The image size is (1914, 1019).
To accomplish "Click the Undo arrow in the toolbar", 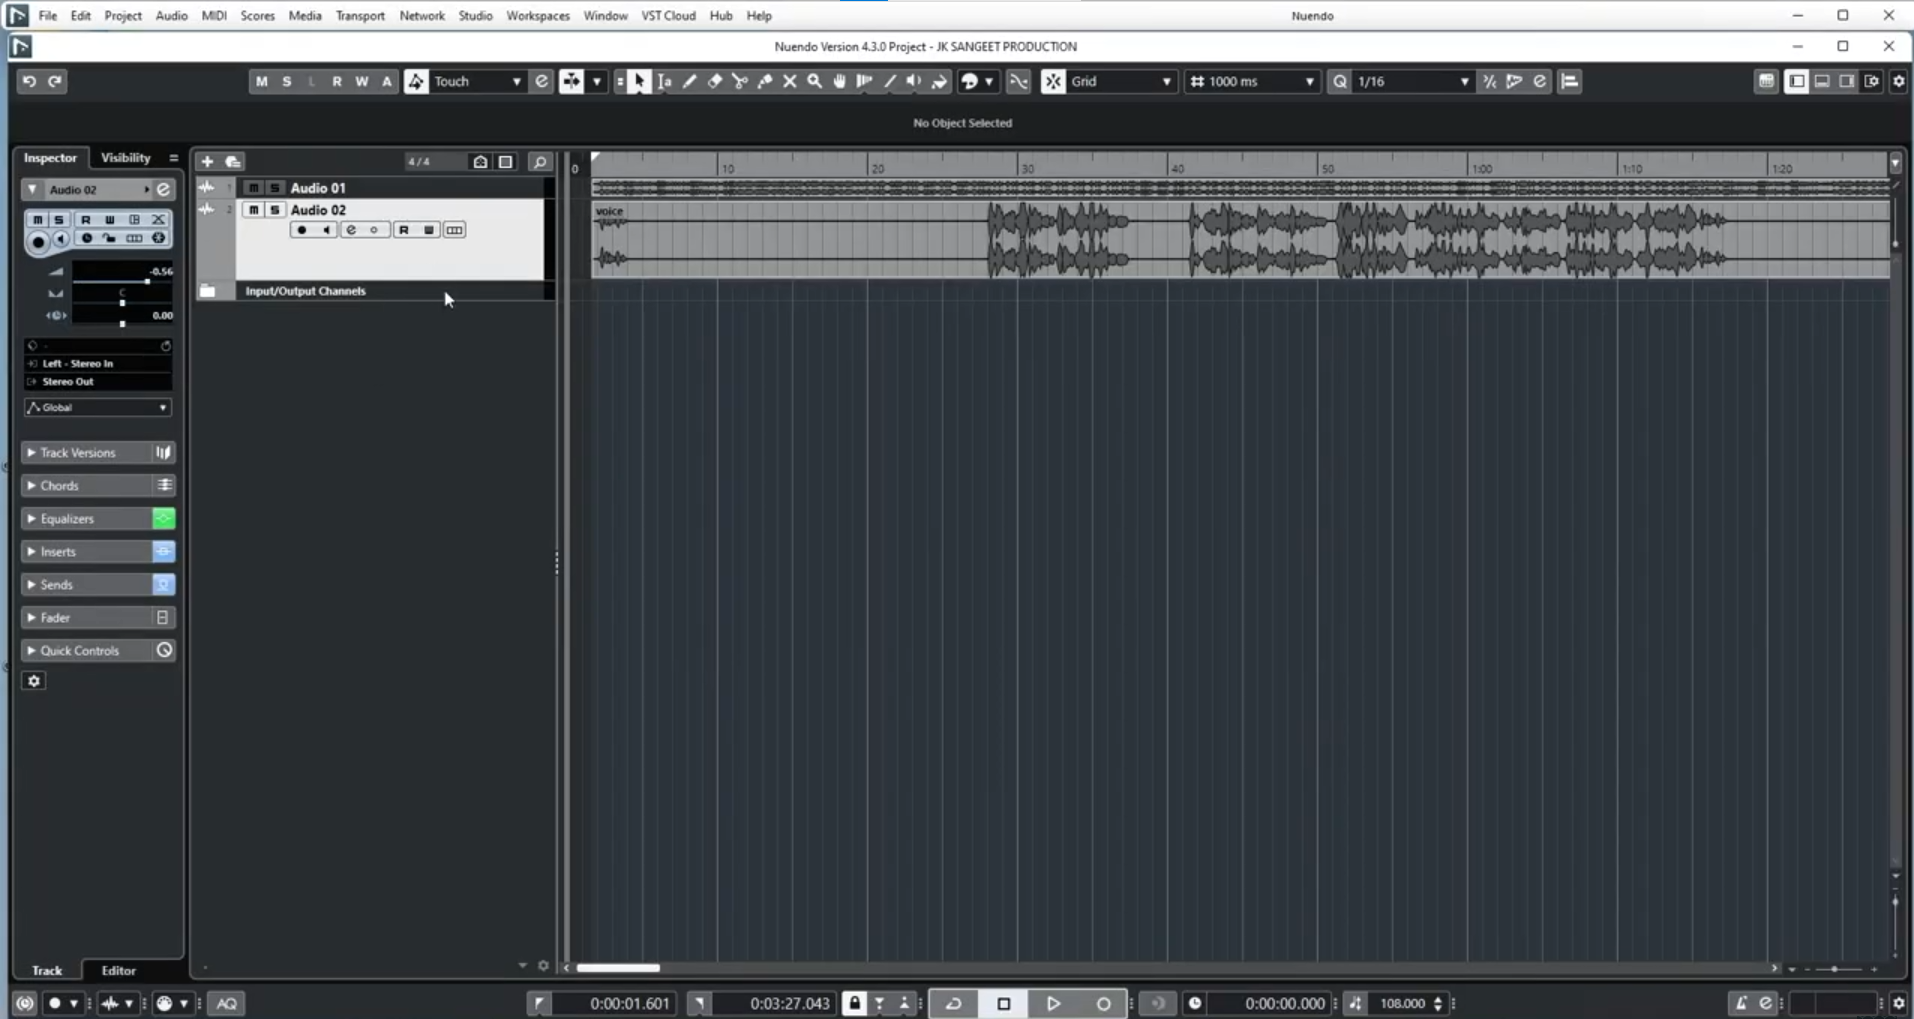I will (x=29, y=81).
